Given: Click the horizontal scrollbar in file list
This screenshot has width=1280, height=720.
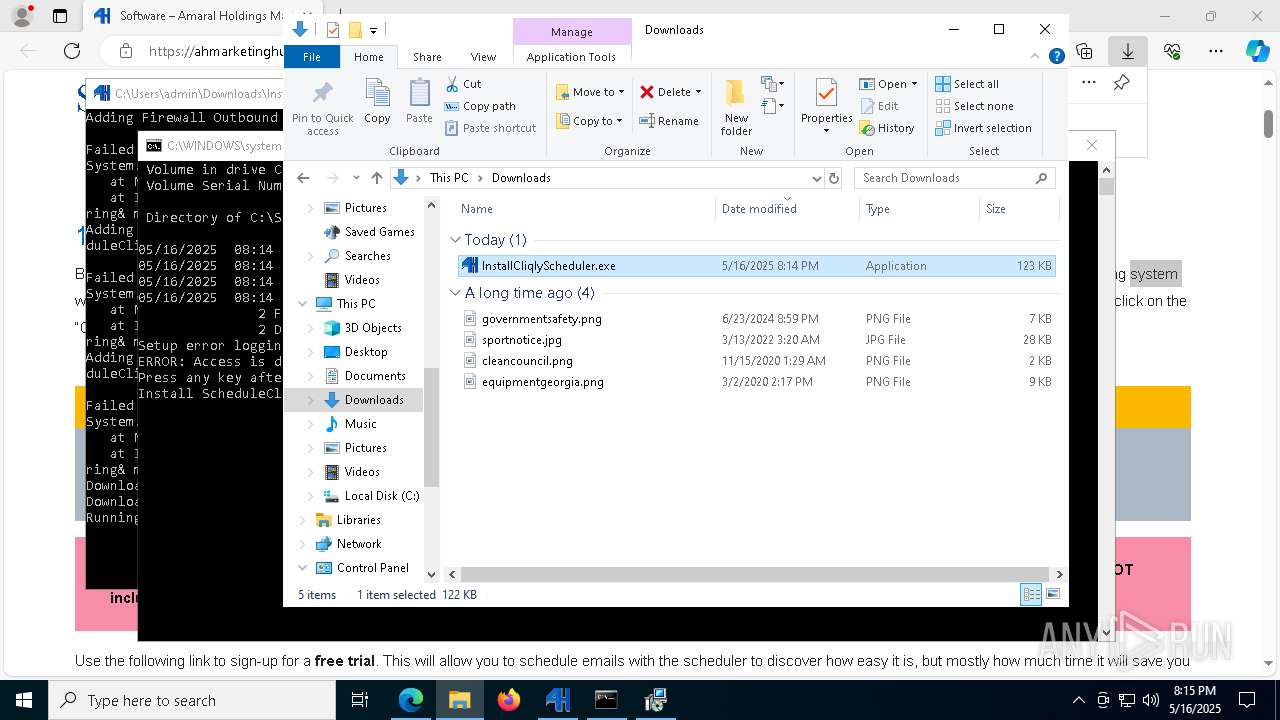Looking at the screenshot, I should coord(755,575).
